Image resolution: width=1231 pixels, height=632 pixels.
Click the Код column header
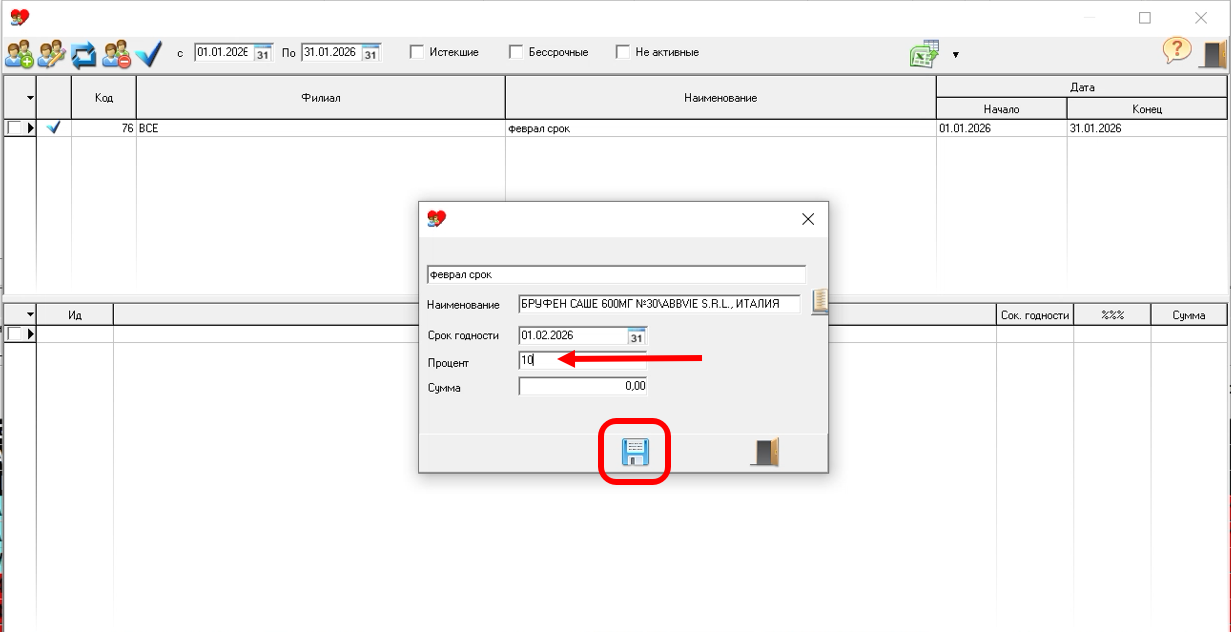click(x=104, y=98)
